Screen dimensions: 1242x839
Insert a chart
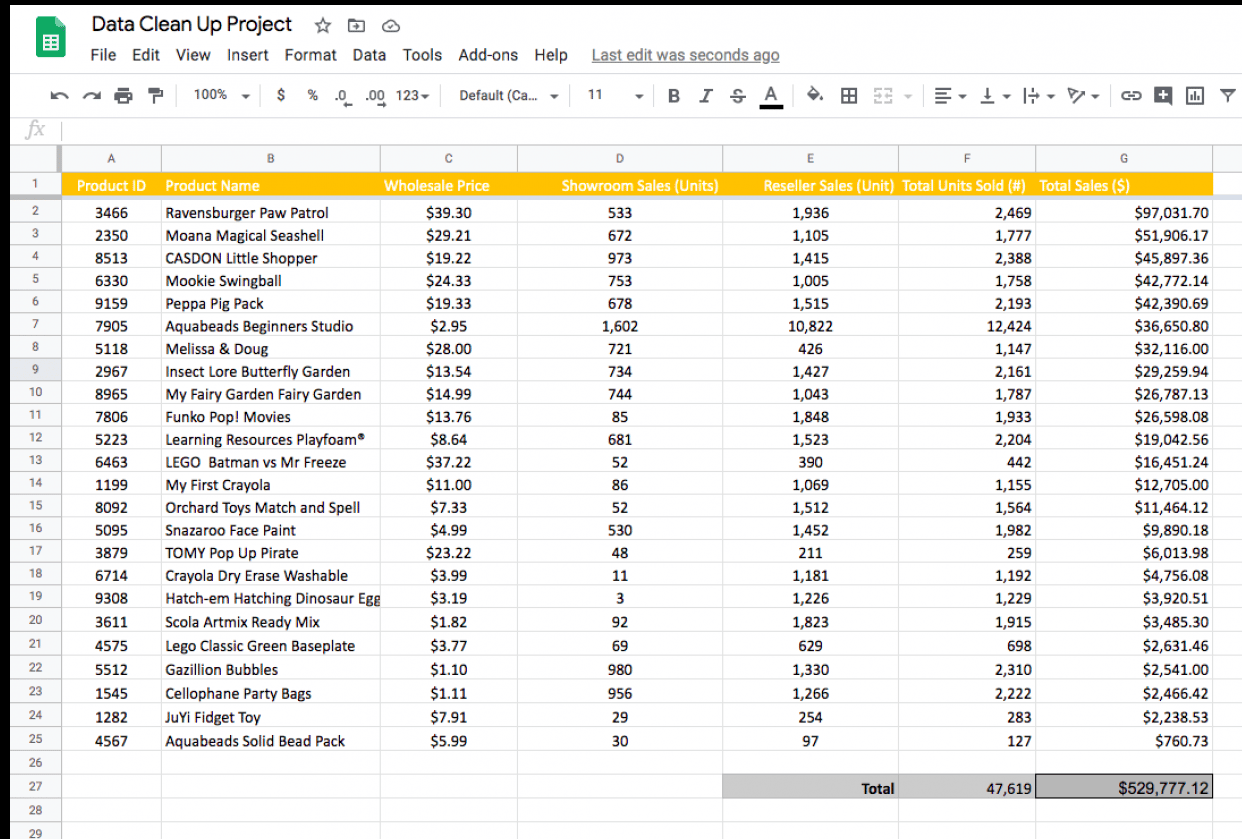point(1193,95)
